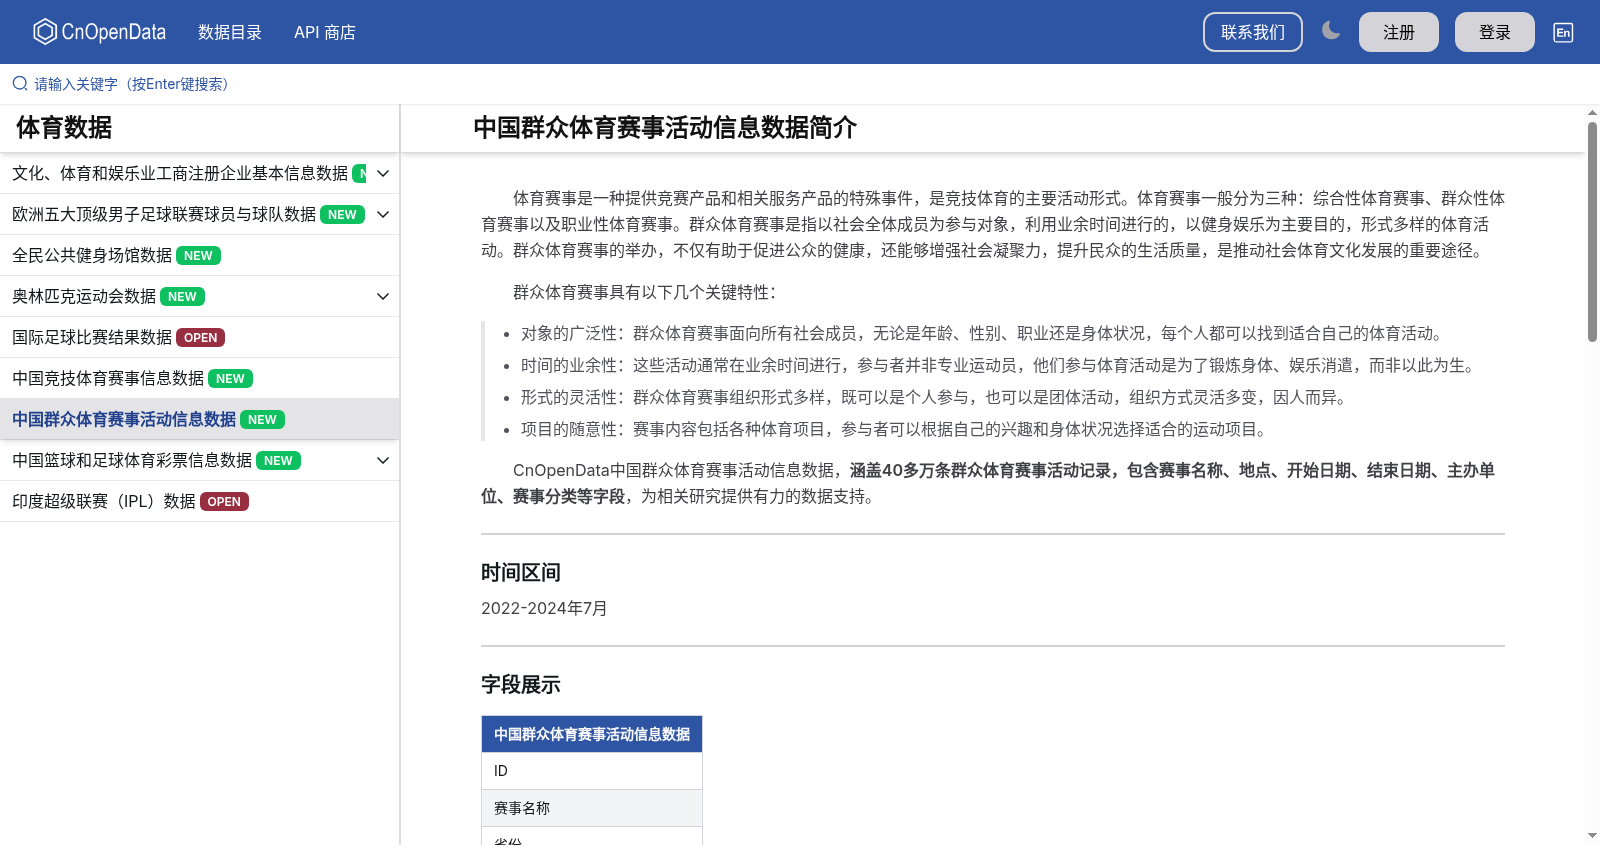
Task: Focus the keyword search input field
Action: [x=800, y=84]
